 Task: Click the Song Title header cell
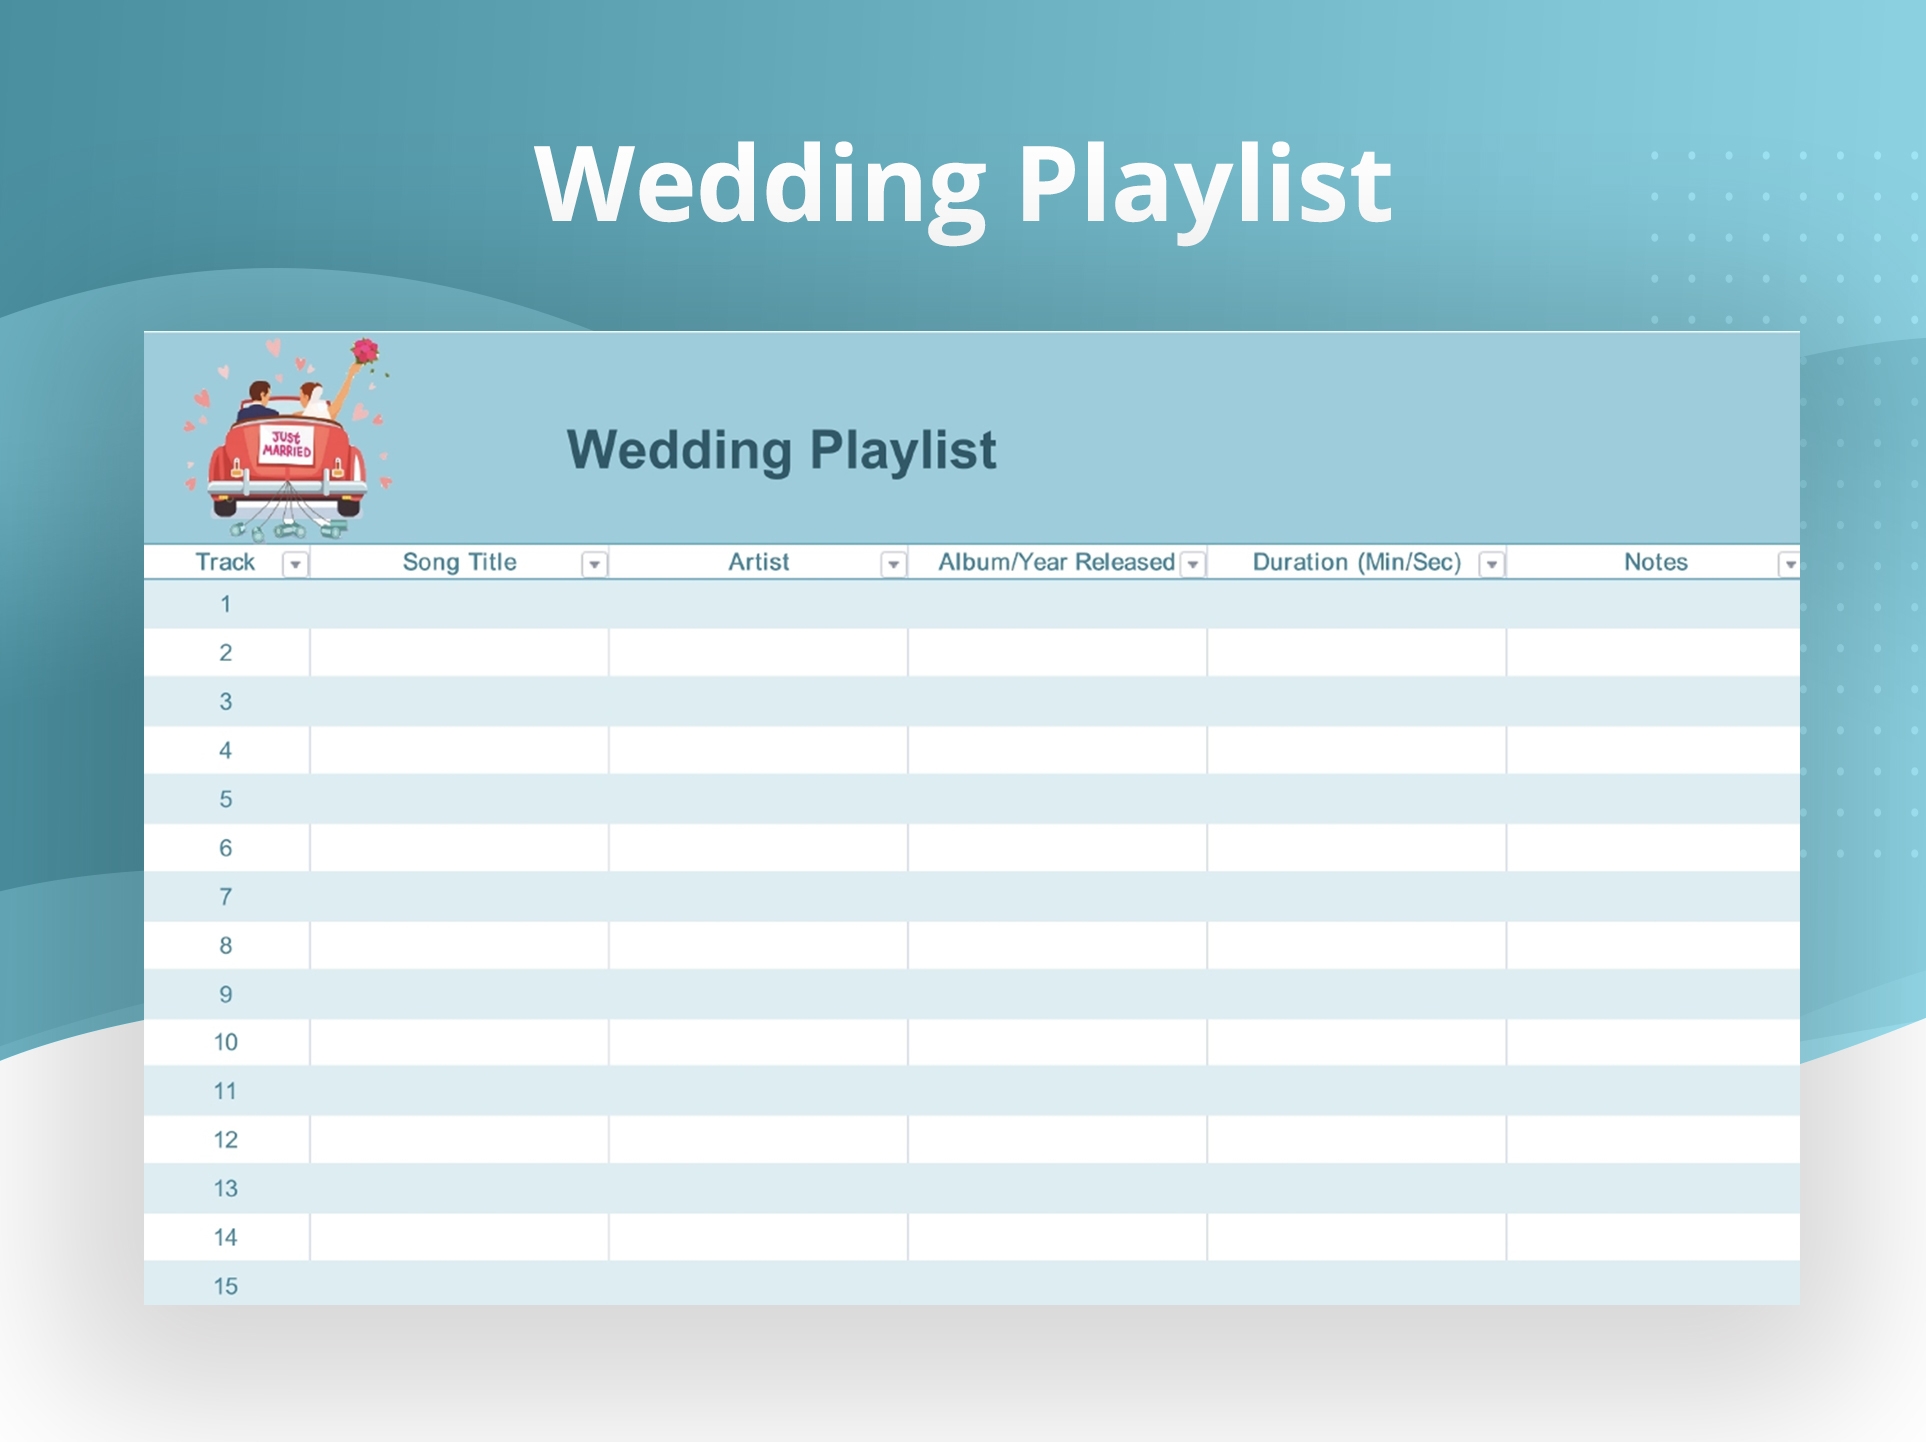click(x=459, y=562)
